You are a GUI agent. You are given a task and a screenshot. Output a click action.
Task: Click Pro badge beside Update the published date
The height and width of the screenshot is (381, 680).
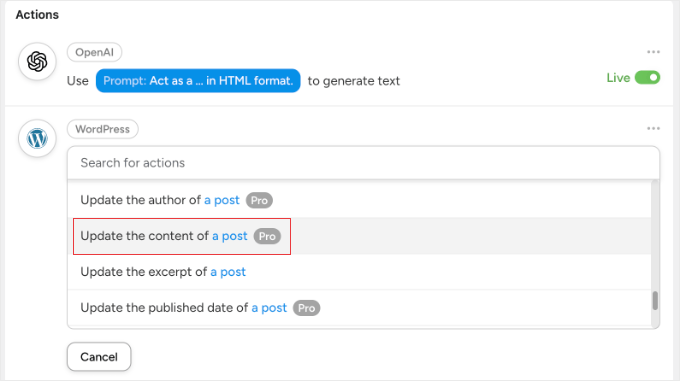pos(307,308)
